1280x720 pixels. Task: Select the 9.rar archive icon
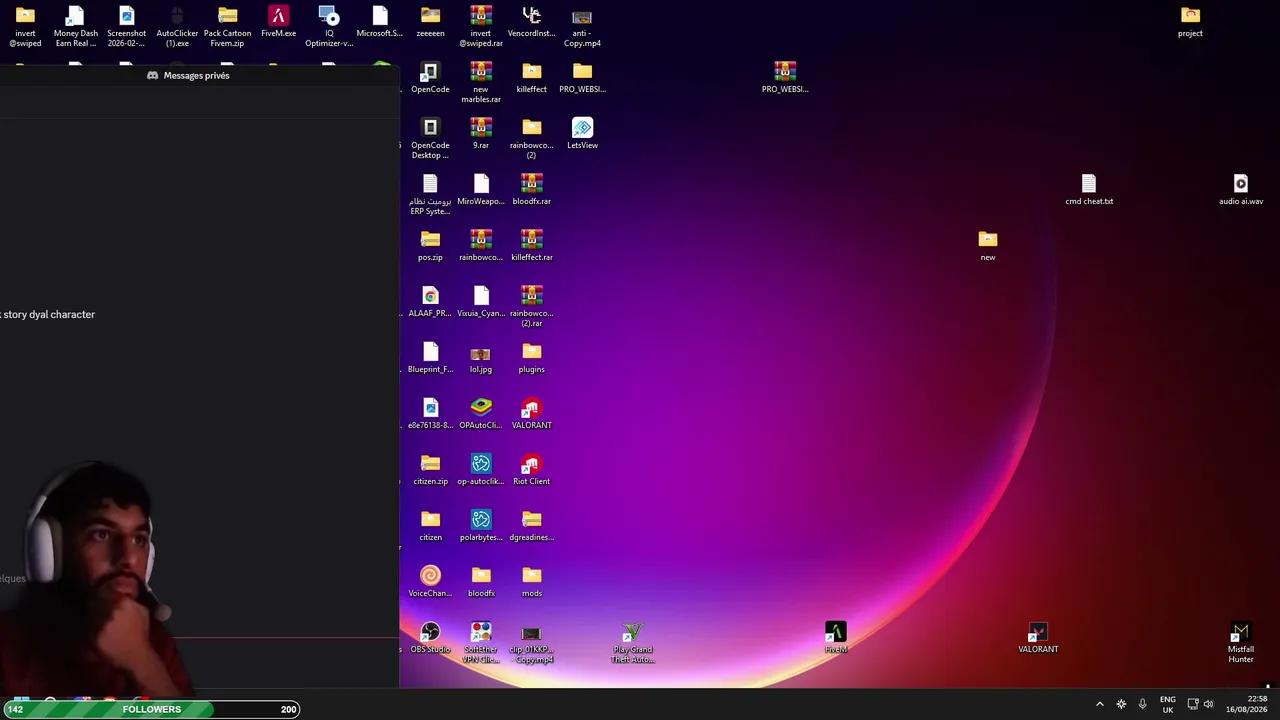[x=481, y=134]
